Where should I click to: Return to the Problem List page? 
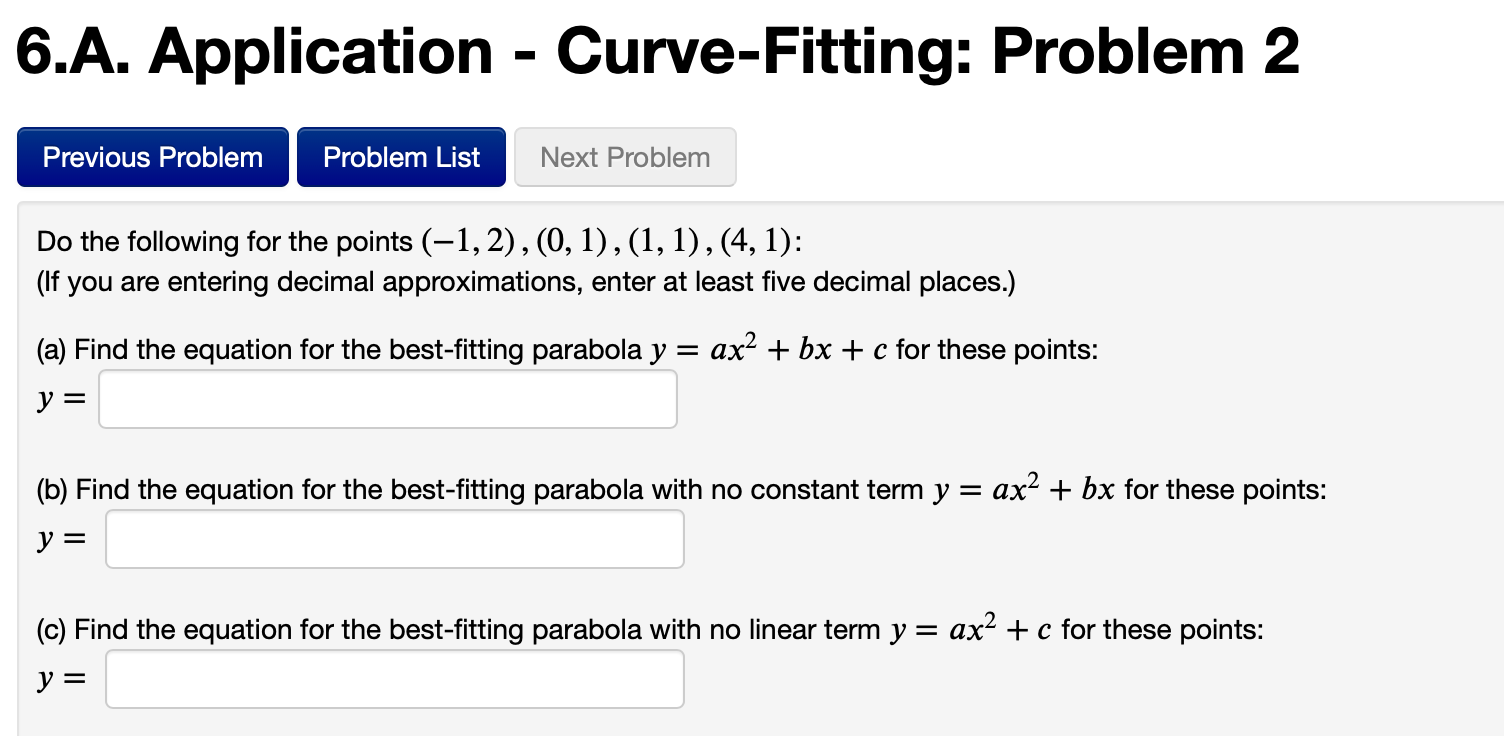click(401, 157)
